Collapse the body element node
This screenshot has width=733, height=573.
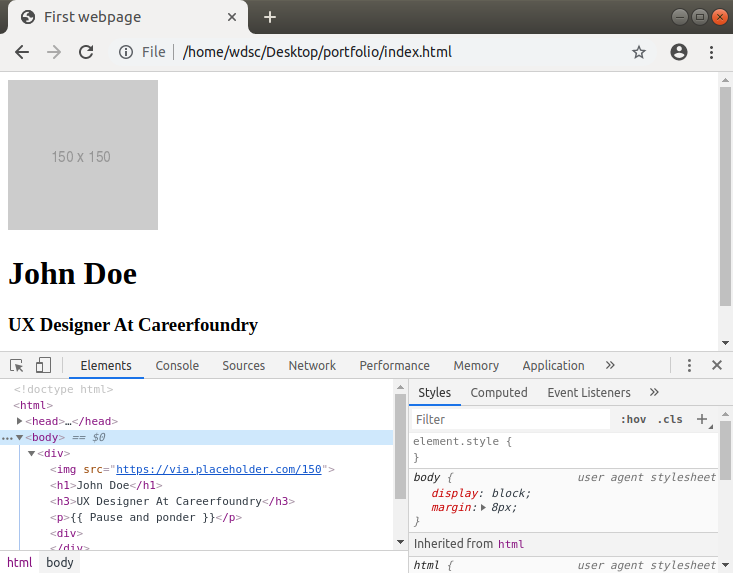click(x=19, y=437)
